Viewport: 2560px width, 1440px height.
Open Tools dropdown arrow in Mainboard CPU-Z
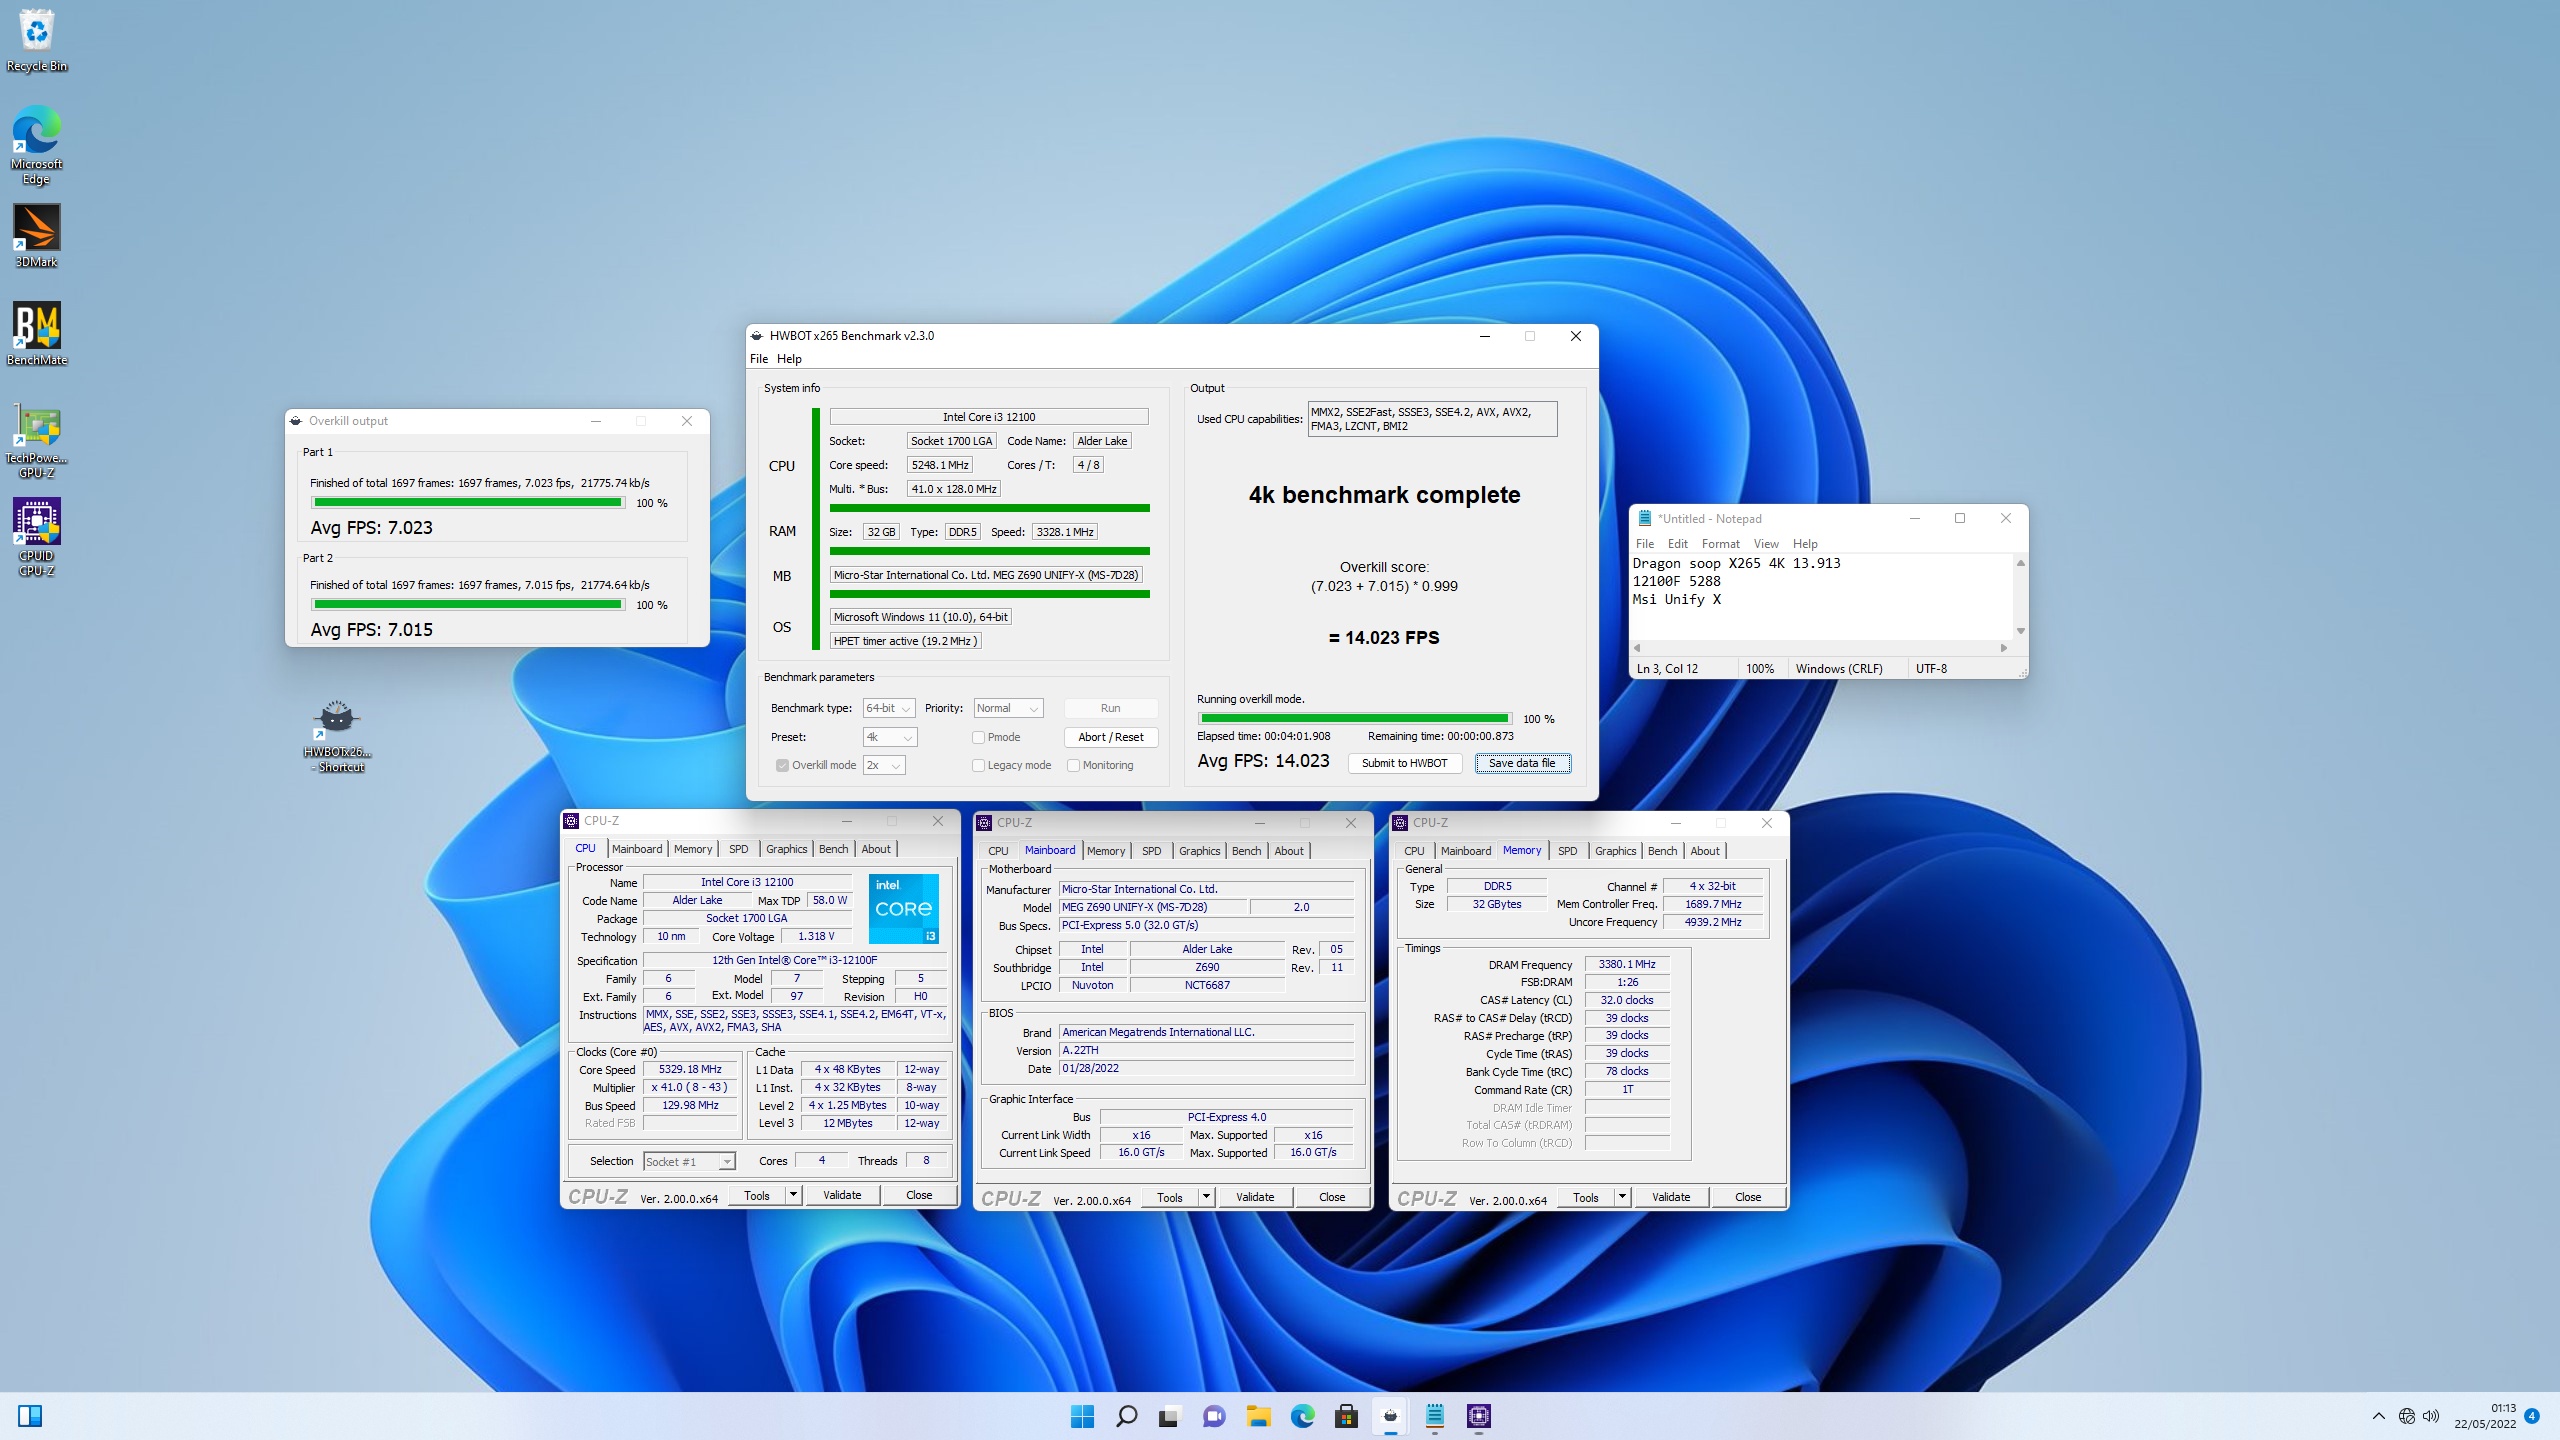click(x=1206, y=1197)
